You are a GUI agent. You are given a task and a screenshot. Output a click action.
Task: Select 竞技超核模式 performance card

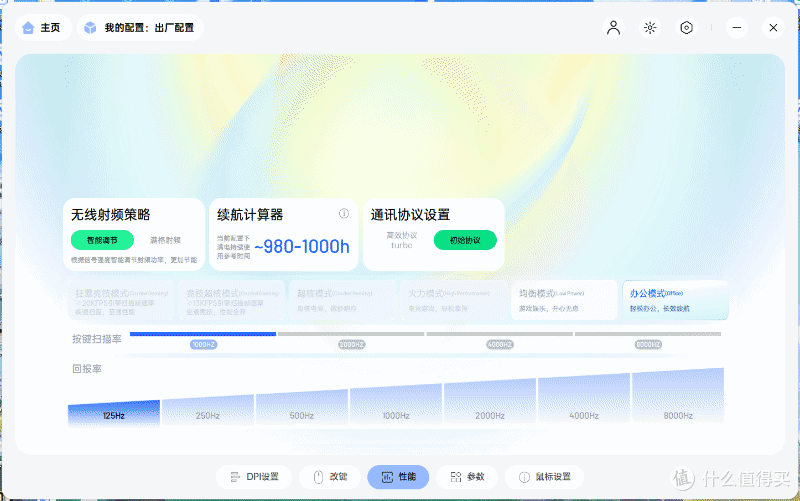click(232, 300)
